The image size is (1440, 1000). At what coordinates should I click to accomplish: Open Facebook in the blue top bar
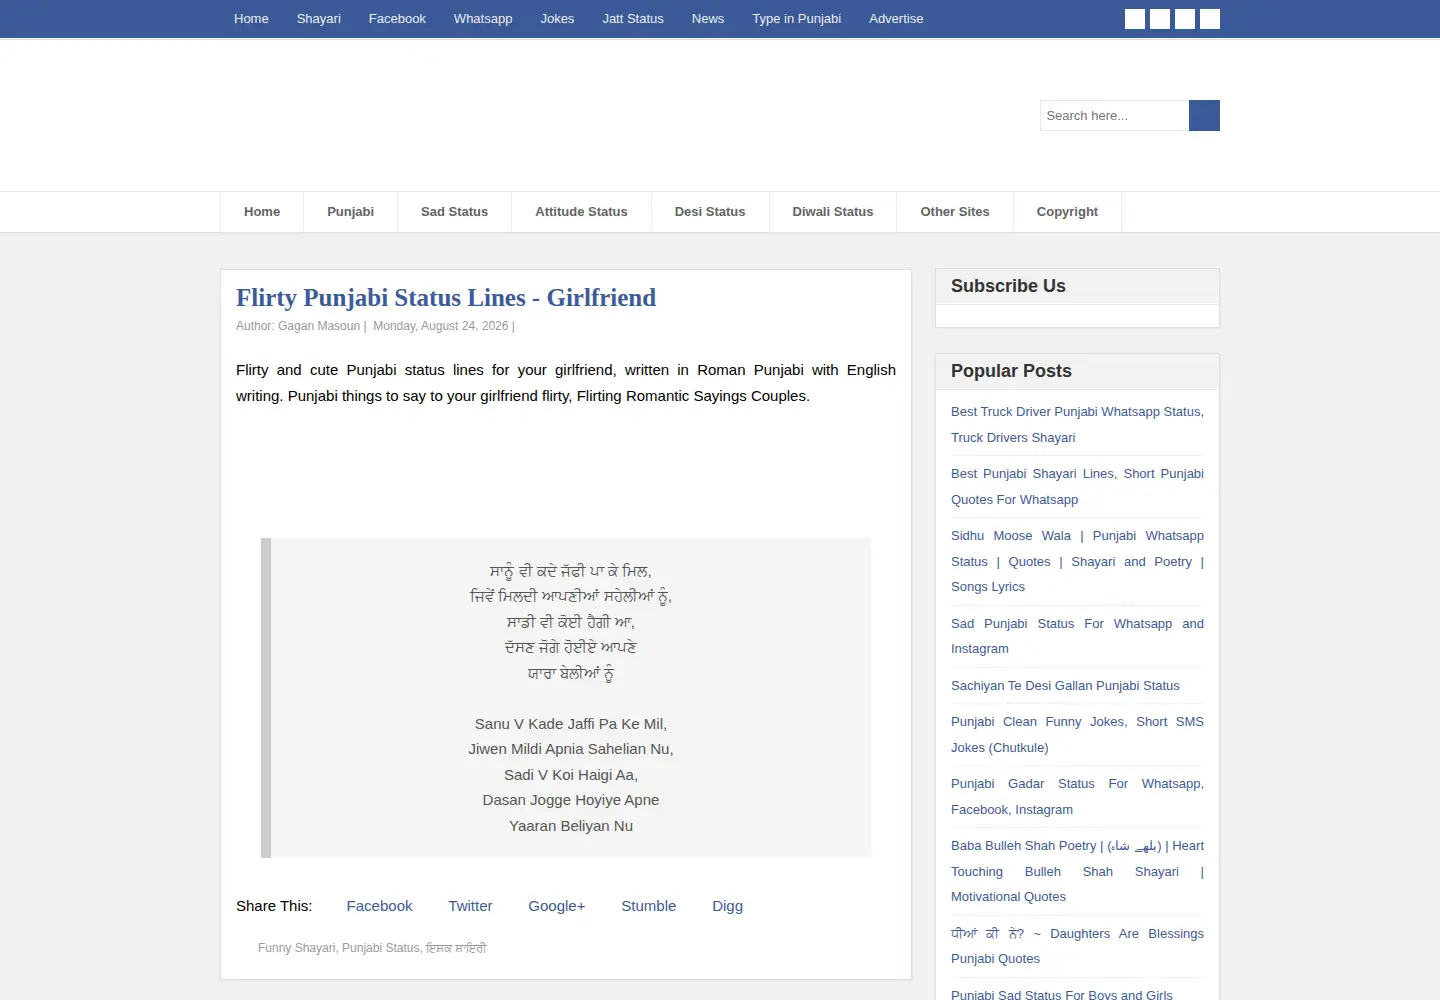[x=397, y=18]
